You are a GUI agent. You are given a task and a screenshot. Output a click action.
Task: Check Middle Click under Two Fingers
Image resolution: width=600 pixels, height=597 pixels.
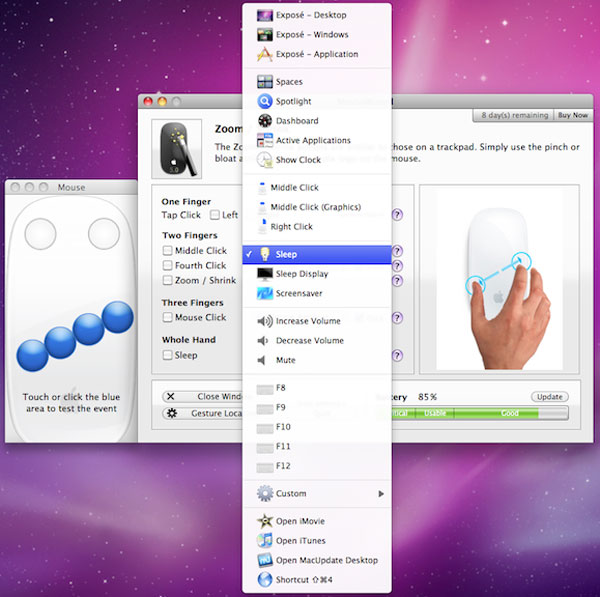pyautogui.click(x=167, y=251)
